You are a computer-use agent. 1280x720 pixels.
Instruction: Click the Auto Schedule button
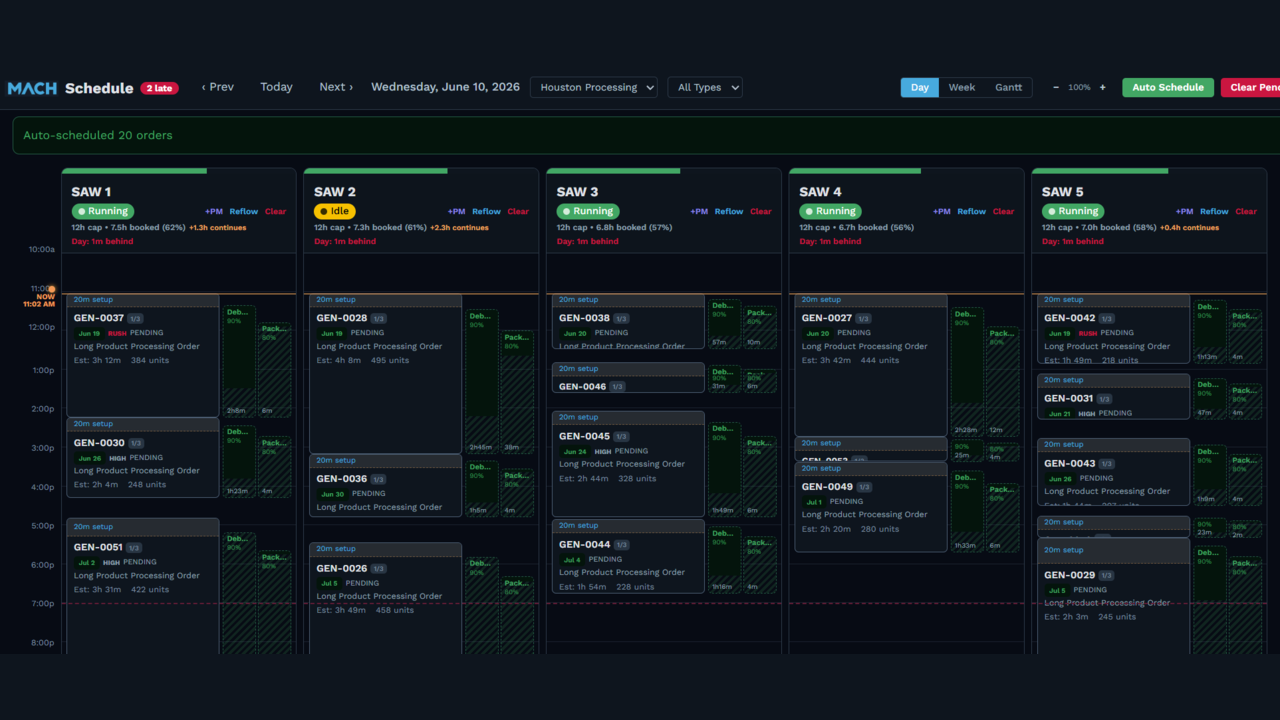(x=1168, y=87)
